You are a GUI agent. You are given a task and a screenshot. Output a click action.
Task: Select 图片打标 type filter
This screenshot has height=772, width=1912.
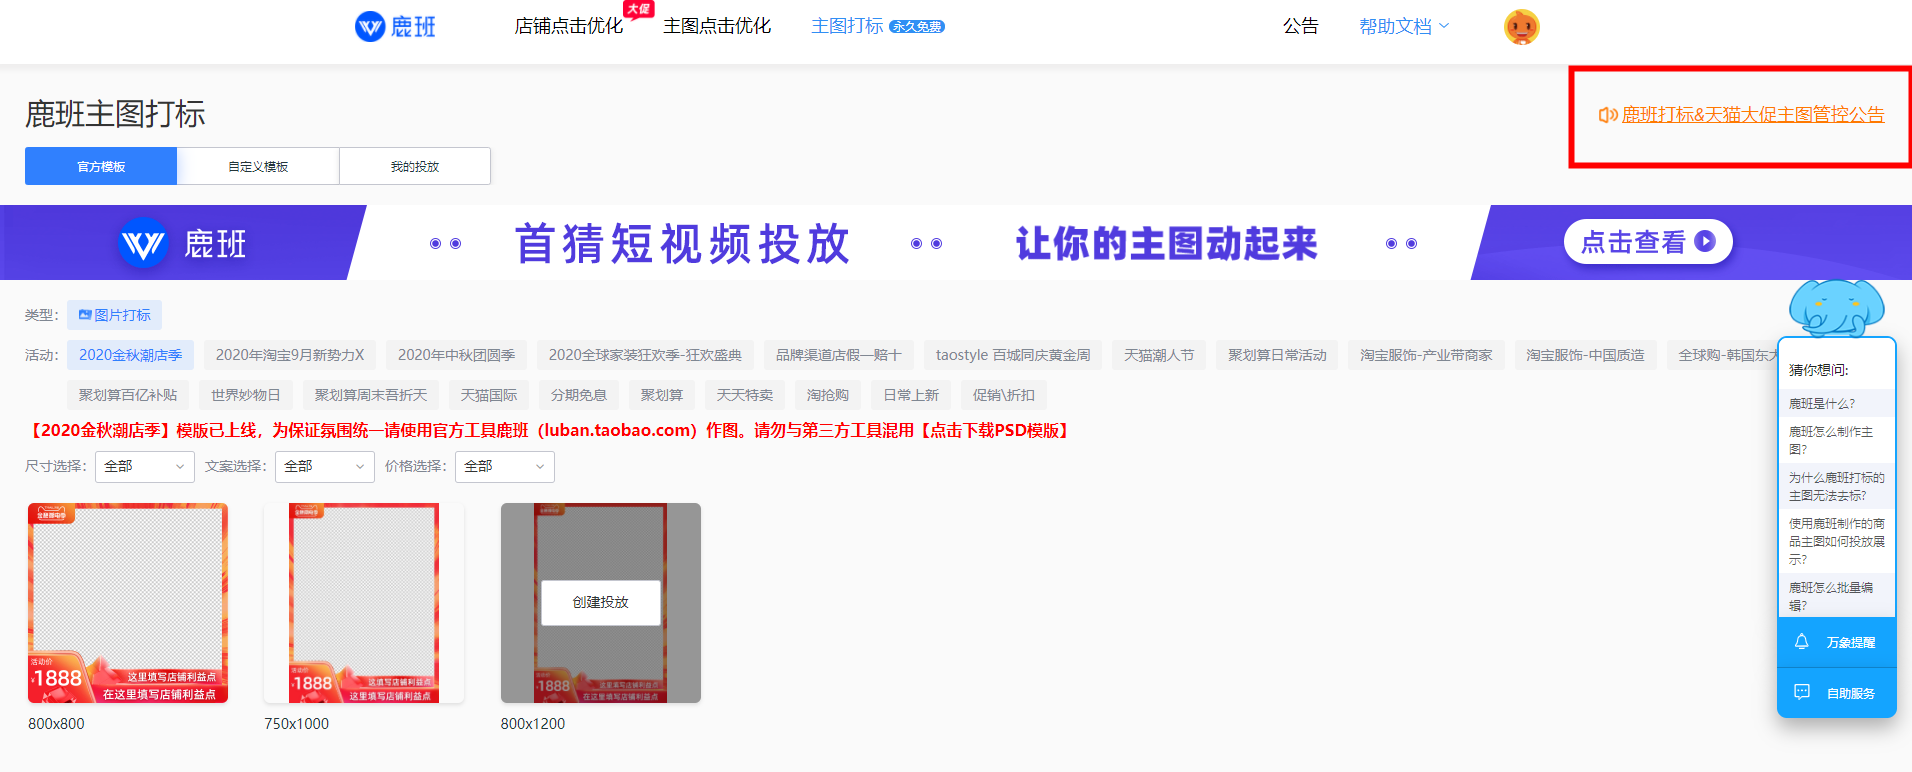pos(114,315)
